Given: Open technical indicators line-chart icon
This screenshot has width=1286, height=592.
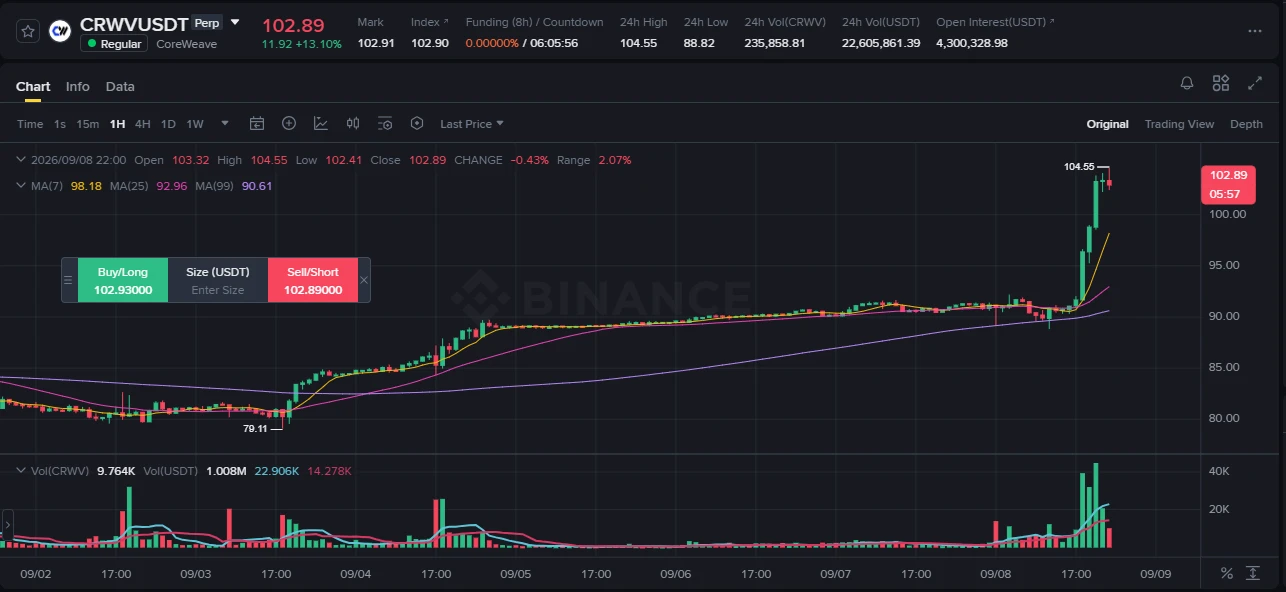Looking at the screenshot, I should [321, 124].
